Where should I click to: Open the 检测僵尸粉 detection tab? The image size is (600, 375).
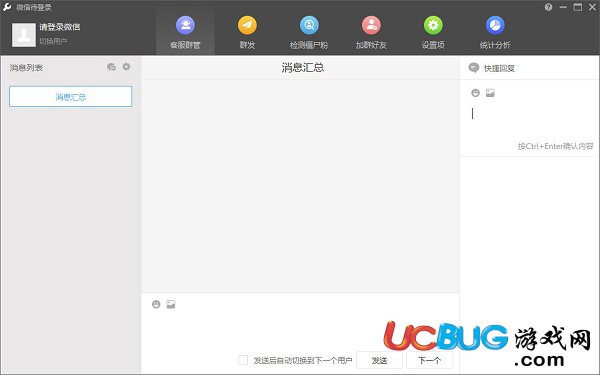(x=309, y=33)
